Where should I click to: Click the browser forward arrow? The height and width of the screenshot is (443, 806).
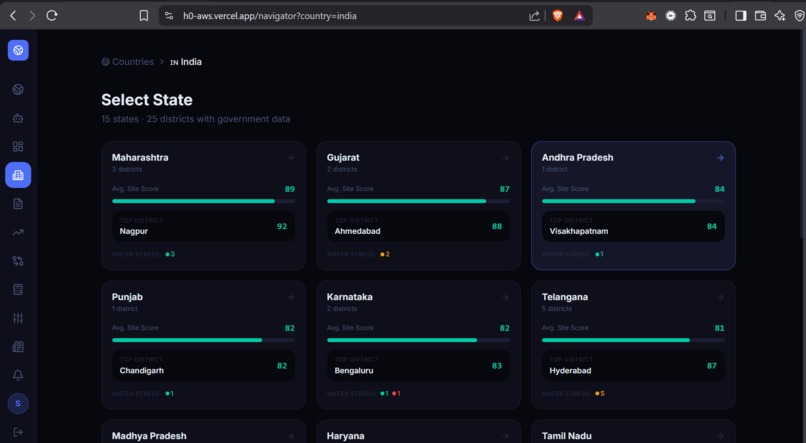pos(32,16)
